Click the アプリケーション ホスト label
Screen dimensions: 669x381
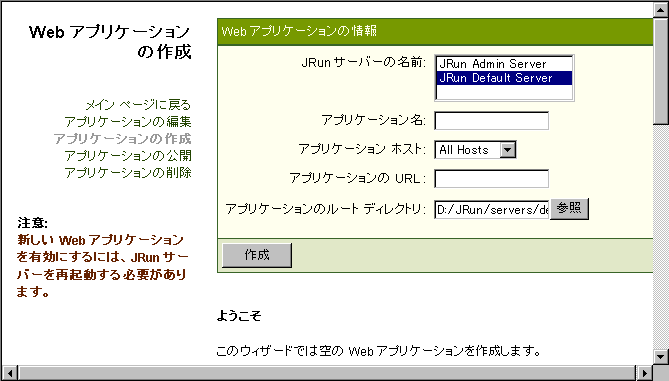(362, 149)
